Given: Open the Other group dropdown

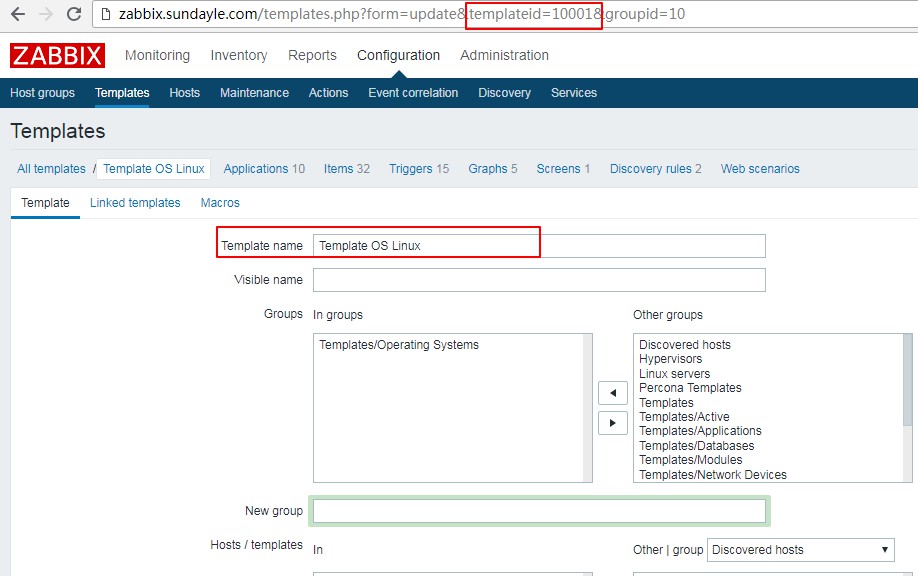Looking at the screenshot, I should [x=800, y=549].
